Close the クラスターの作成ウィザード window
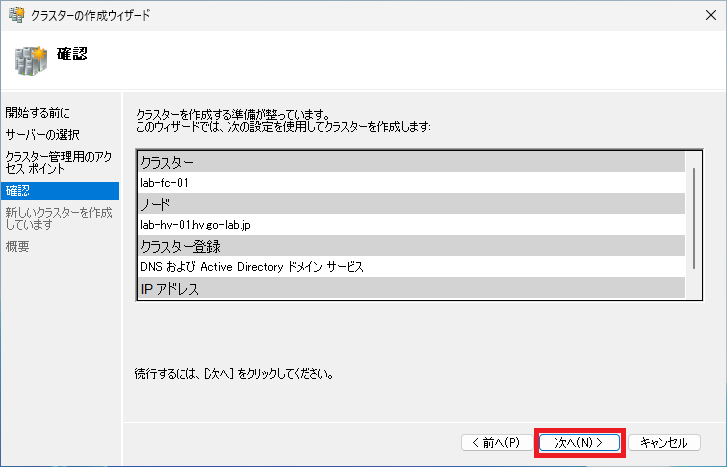 (x=711, y=15)
